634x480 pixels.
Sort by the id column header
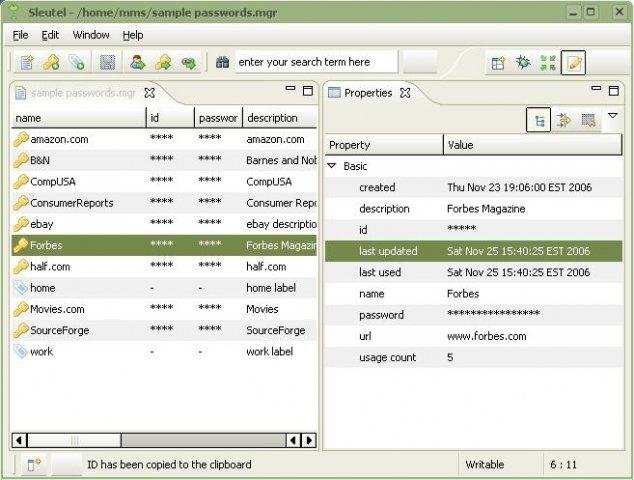170,118
